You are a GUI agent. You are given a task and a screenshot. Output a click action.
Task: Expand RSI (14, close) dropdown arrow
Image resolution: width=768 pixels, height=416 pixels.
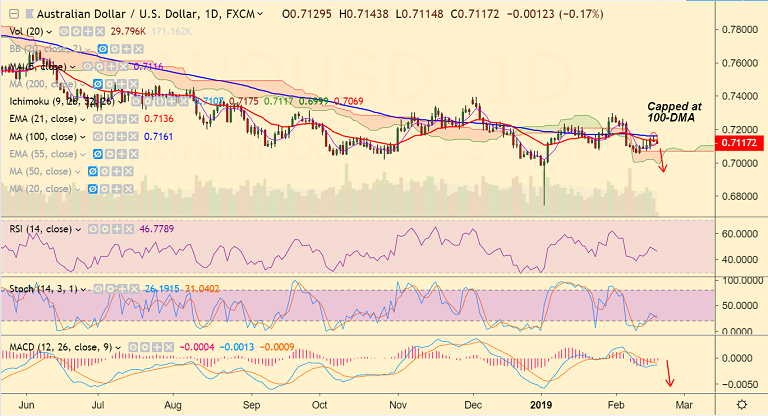click(x=78, y=229)
